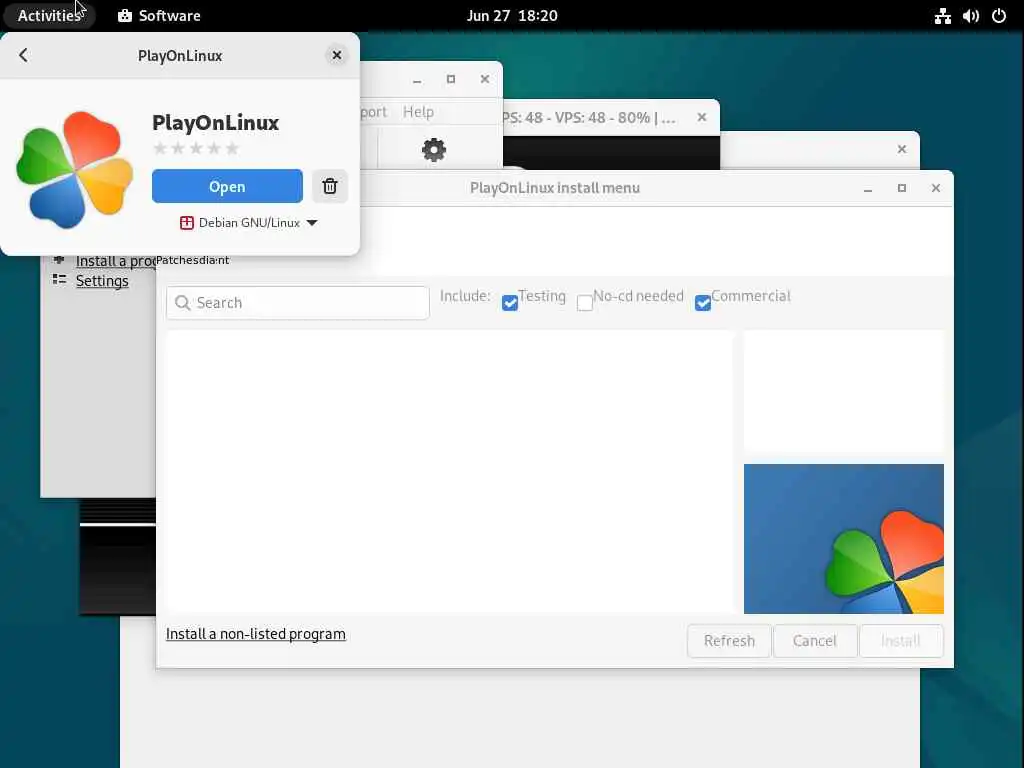
Task: Enable the No-cd needed checkbox
Action: pos(584,302)
